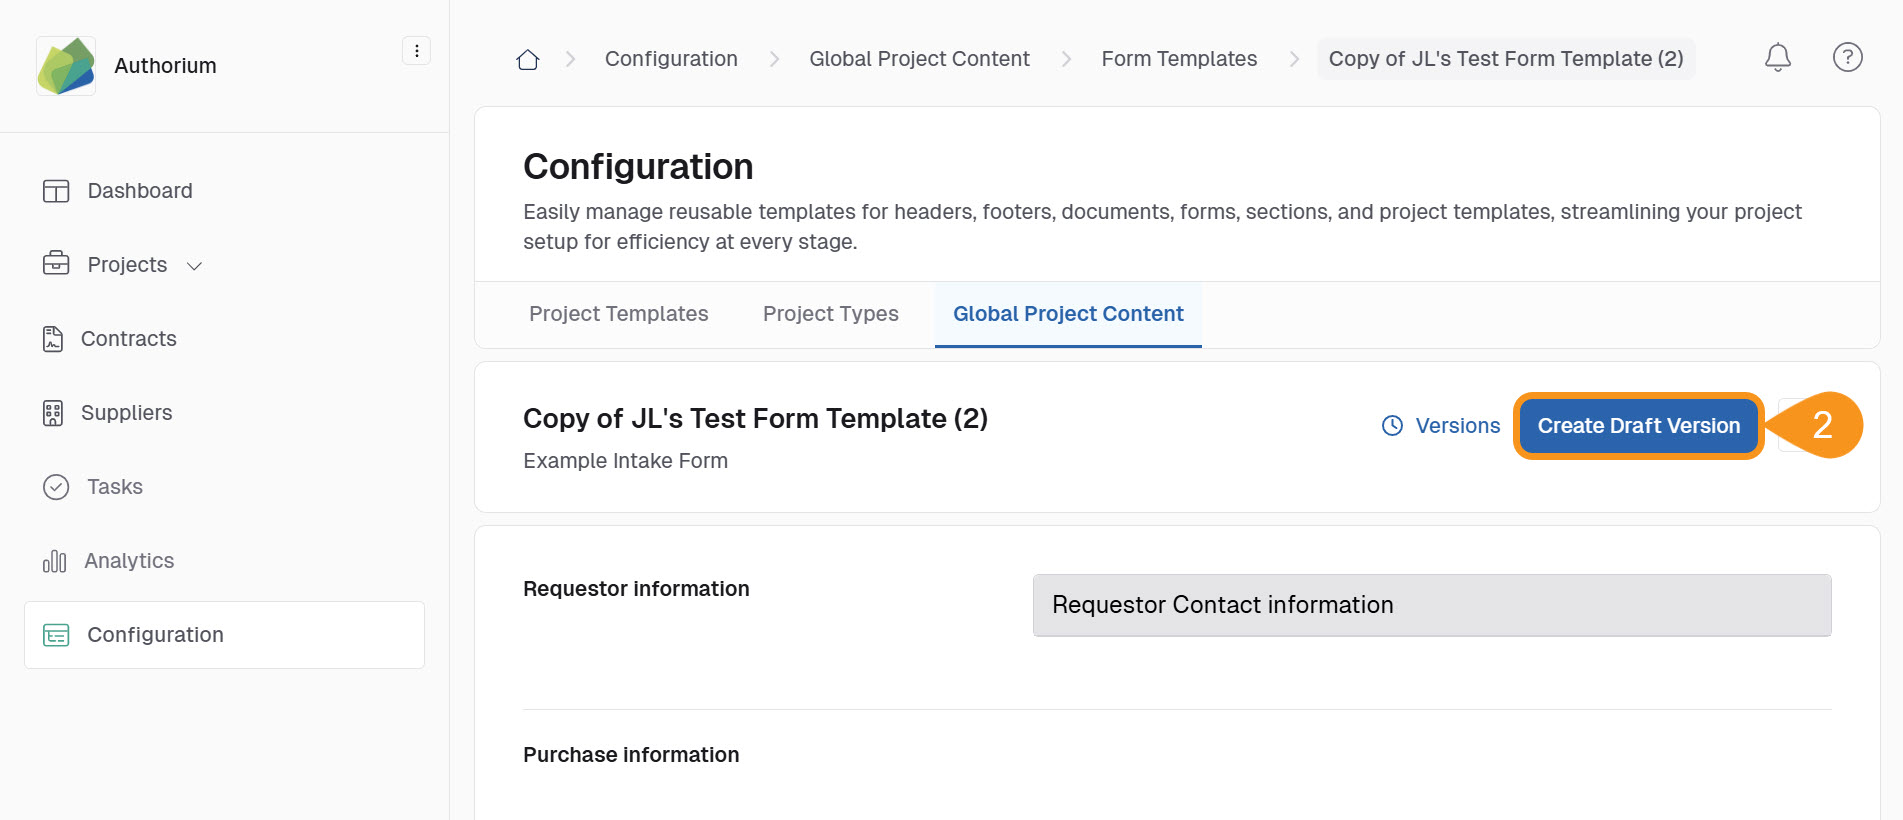Open the notifications bell

pyautogui.click(x=1777, y=58)
